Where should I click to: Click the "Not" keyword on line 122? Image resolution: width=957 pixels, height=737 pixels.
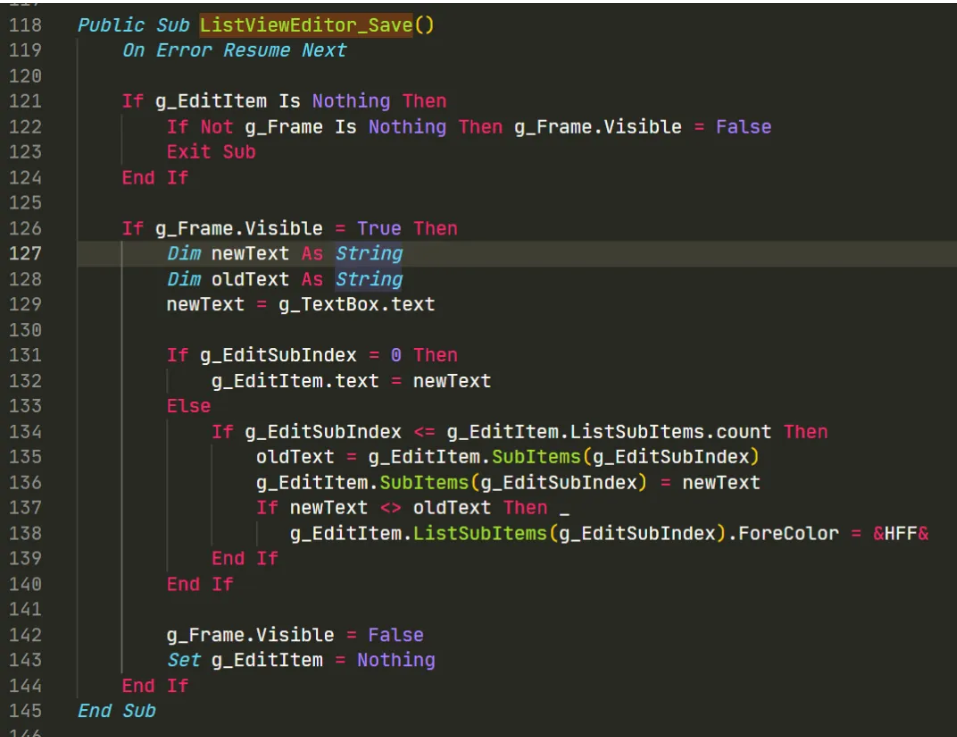click(217, 127)
